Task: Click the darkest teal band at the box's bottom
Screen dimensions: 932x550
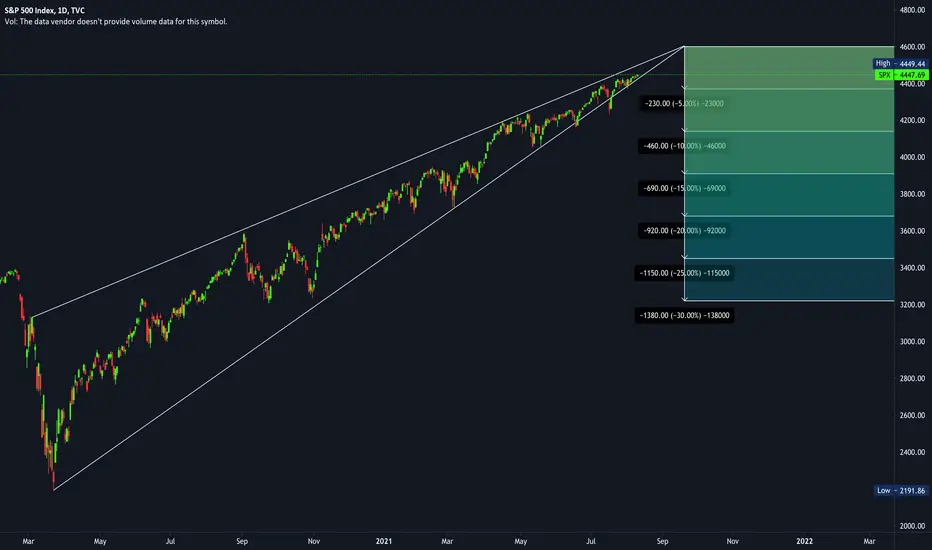Action: click(789, 279)
